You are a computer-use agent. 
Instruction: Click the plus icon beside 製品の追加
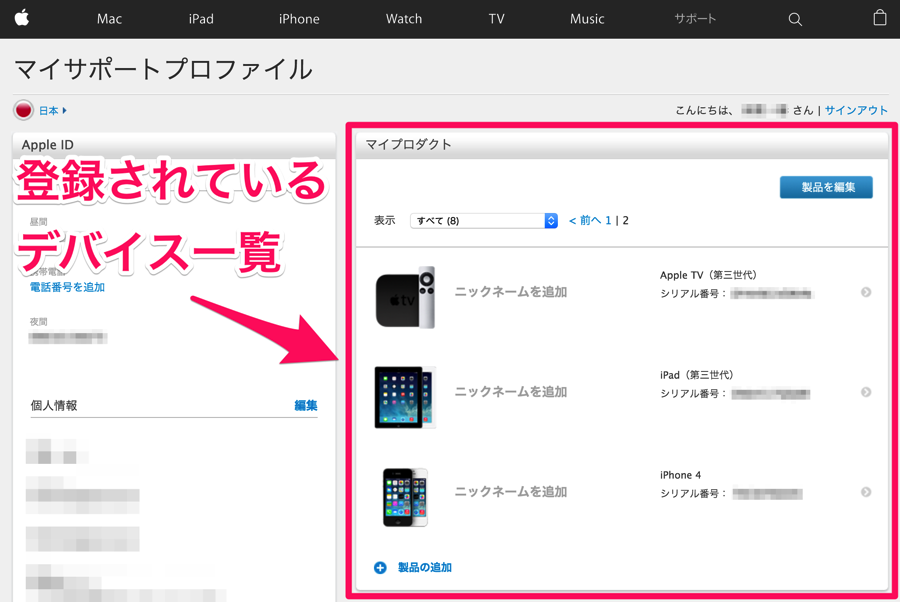click(380, 568)
